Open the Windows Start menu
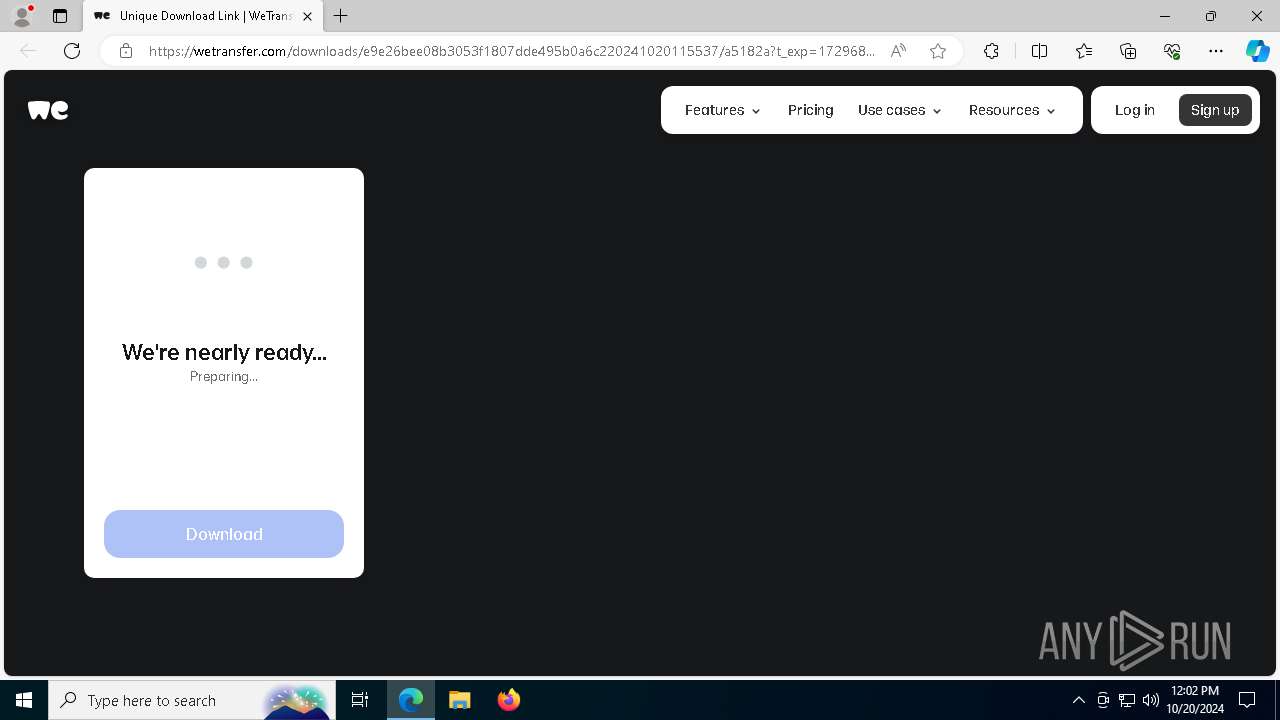 coord(24,700)
